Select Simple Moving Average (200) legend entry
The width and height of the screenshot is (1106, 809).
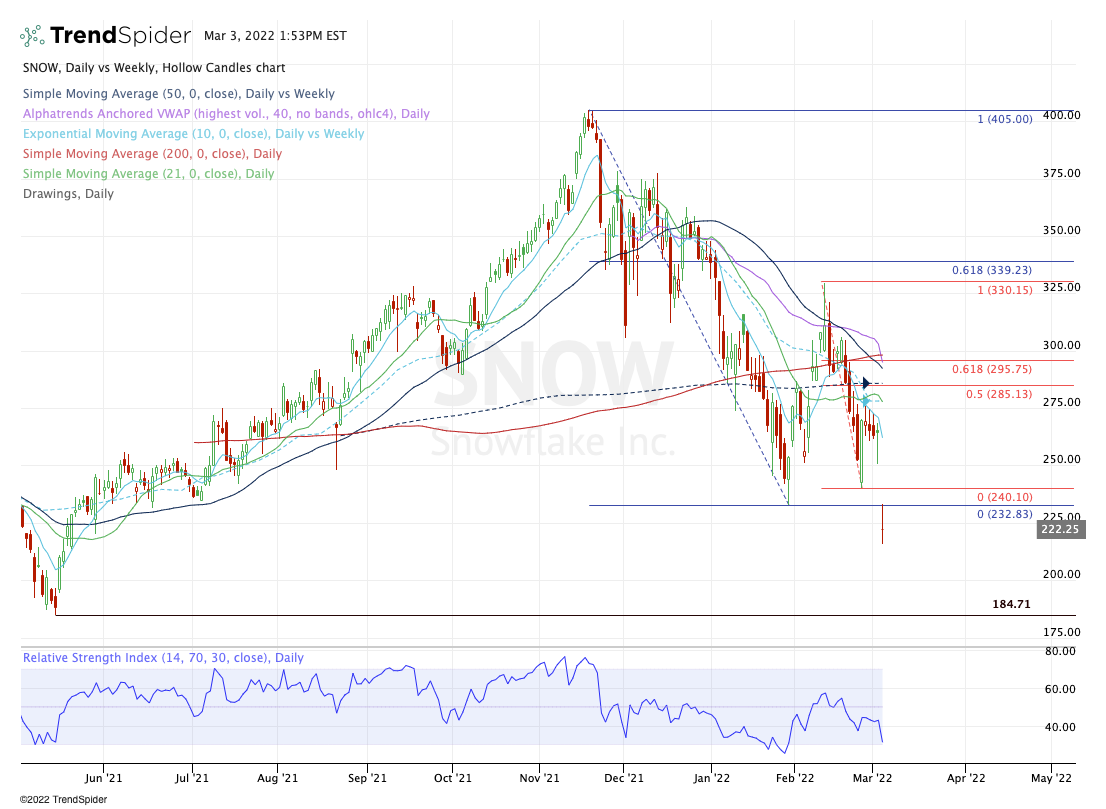coord(152,153)
